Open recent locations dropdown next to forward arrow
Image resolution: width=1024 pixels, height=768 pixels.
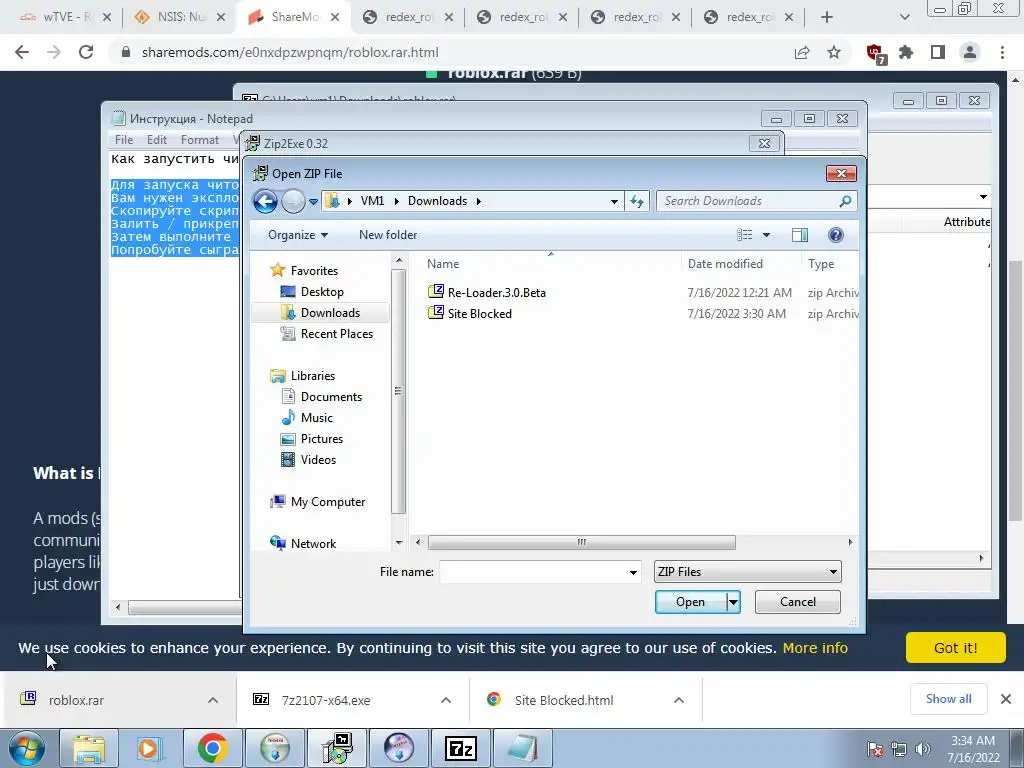[313, 202]
